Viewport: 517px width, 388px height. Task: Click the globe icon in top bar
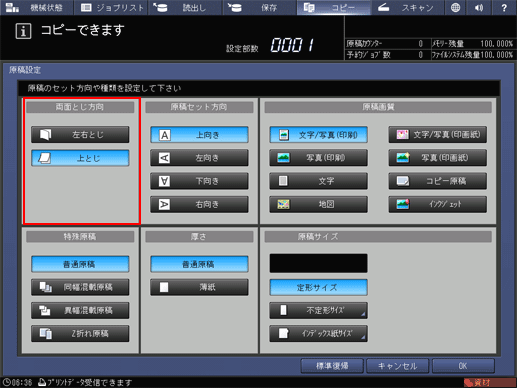455,8
